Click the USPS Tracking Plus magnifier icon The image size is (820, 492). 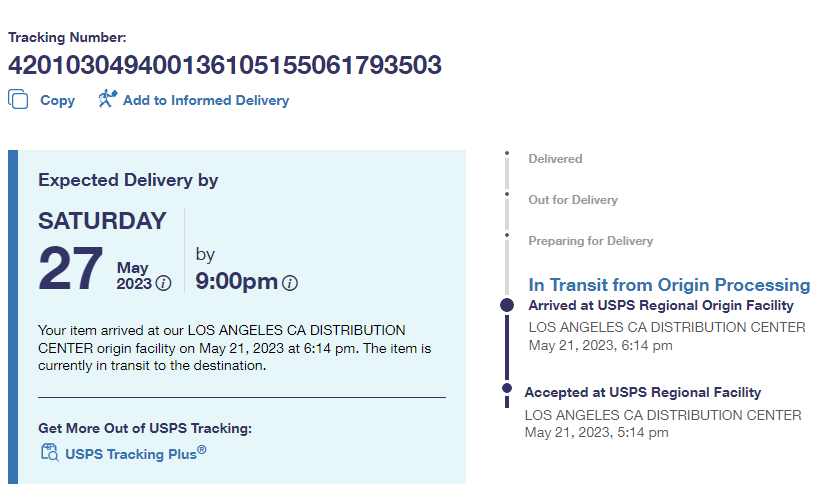[x=49, y=452]
